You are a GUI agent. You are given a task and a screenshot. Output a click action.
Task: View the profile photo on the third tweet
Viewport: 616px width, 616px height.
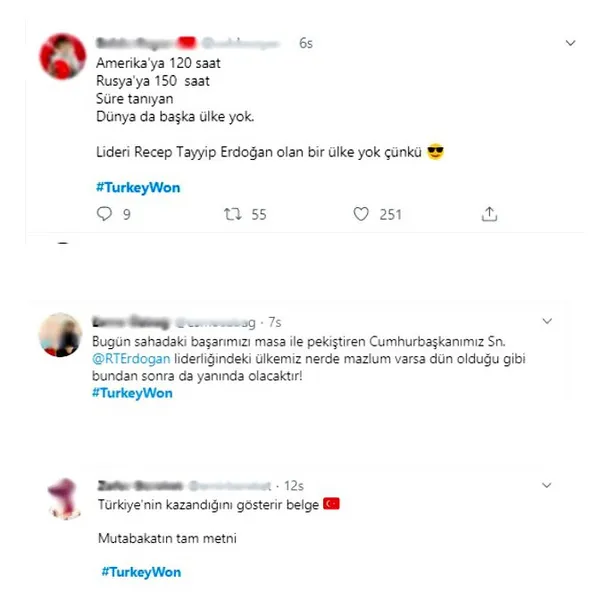point(62,494)
